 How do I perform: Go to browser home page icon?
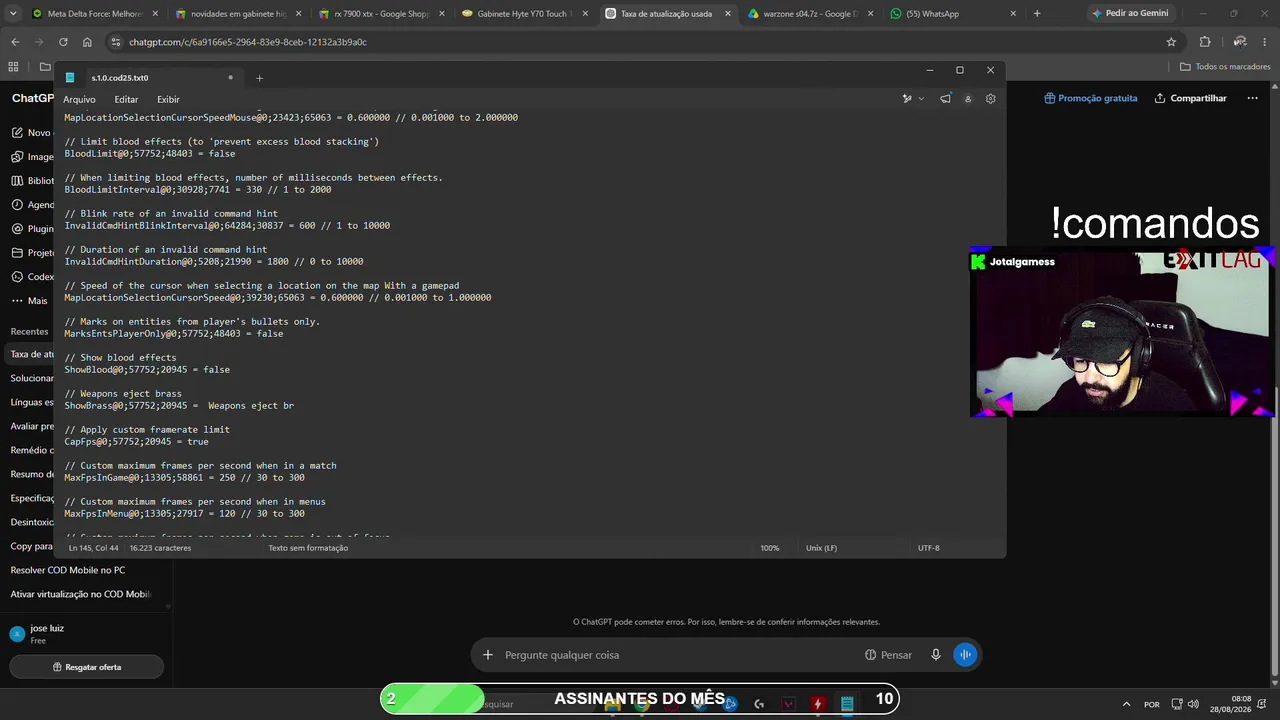pos(87,42)
